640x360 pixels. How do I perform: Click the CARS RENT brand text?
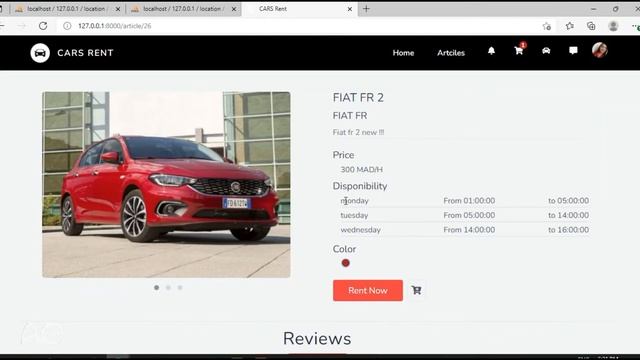click(85, 53)
